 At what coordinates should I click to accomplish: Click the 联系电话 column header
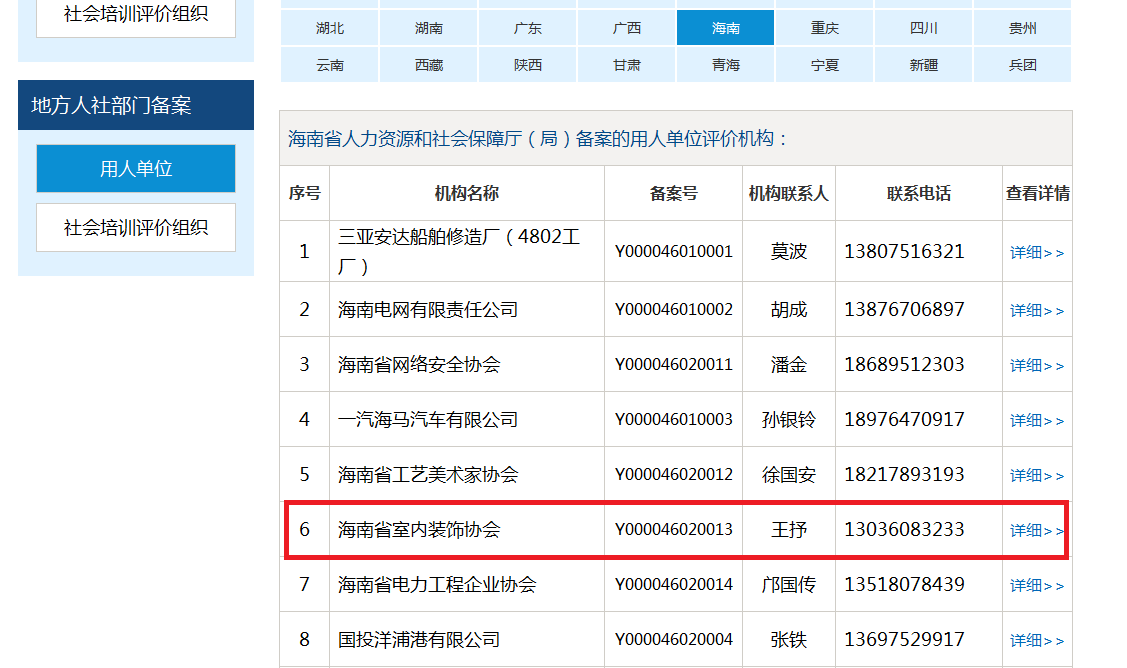[x=919, y=193]
